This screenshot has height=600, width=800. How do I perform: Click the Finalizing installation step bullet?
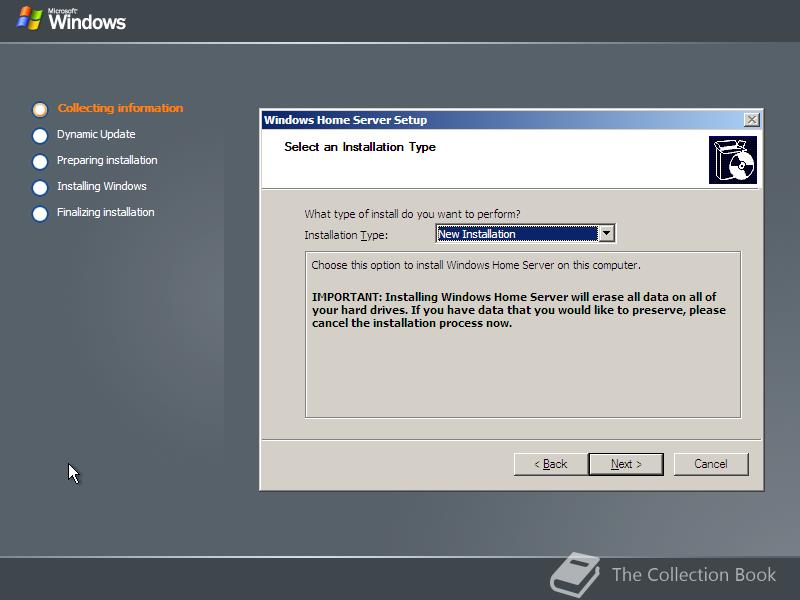tap(40, 214)
